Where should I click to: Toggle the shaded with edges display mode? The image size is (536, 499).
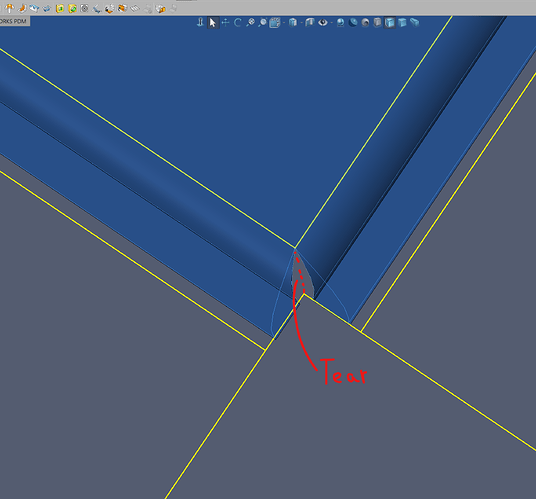click(390, 23)
